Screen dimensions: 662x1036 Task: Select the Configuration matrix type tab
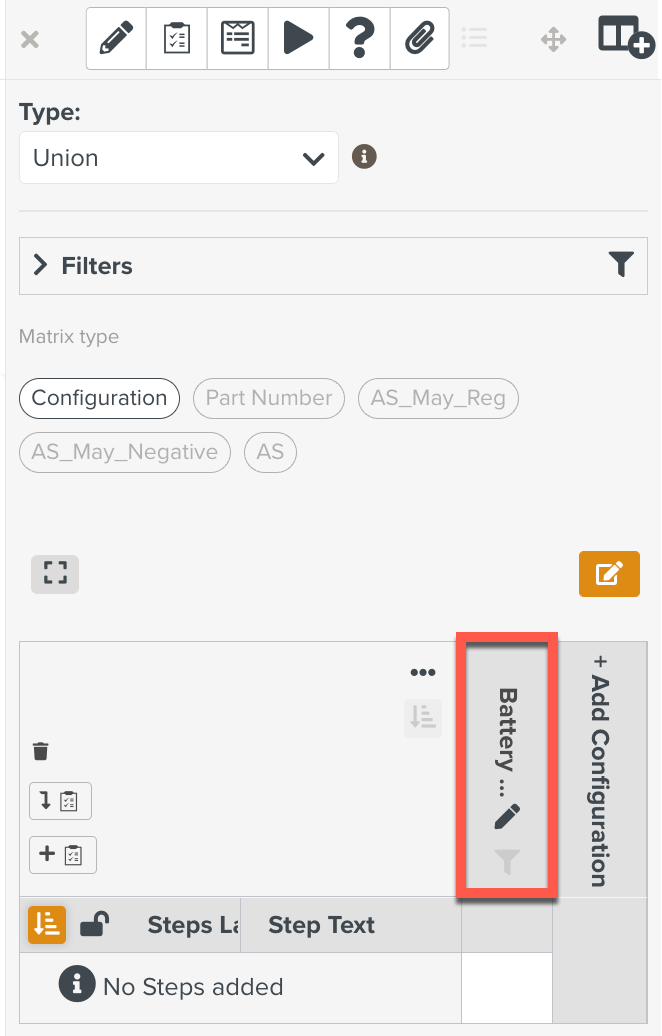99,398
